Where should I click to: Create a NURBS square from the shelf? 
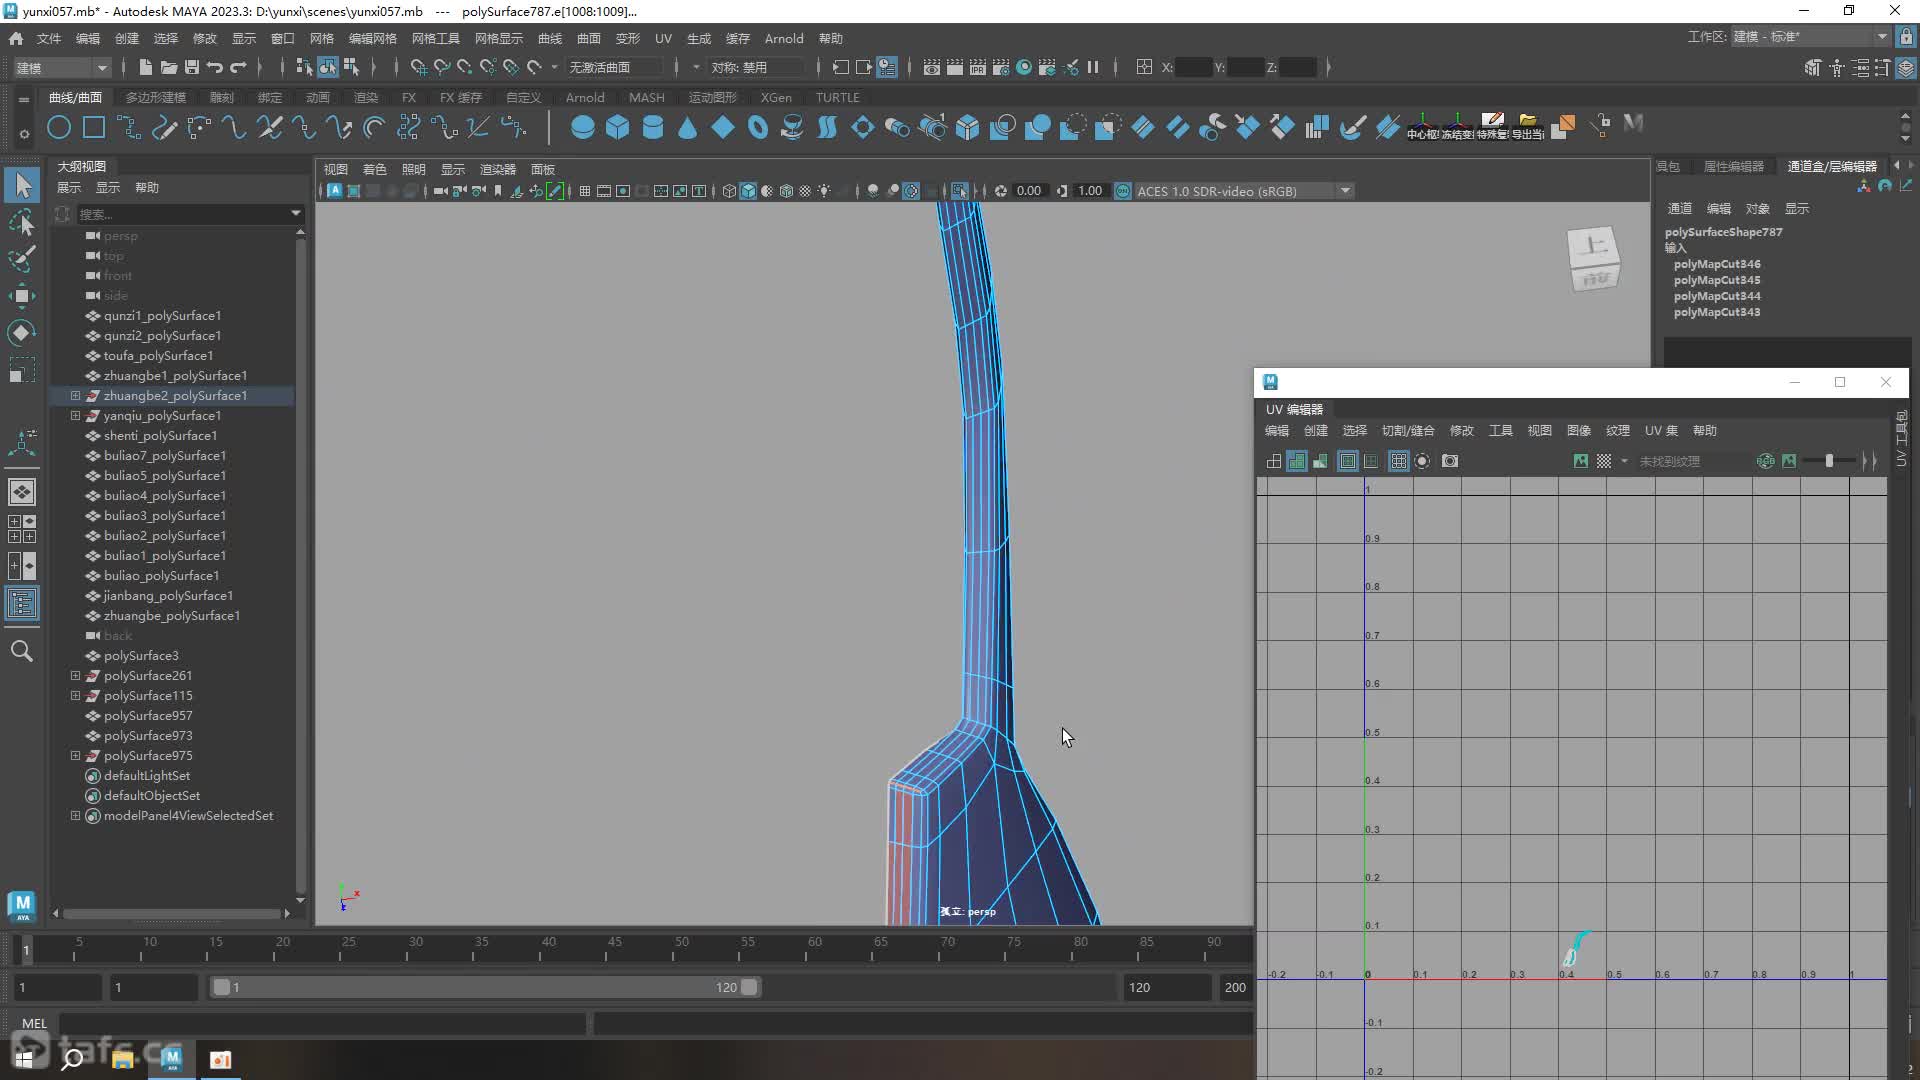(94, 128)
